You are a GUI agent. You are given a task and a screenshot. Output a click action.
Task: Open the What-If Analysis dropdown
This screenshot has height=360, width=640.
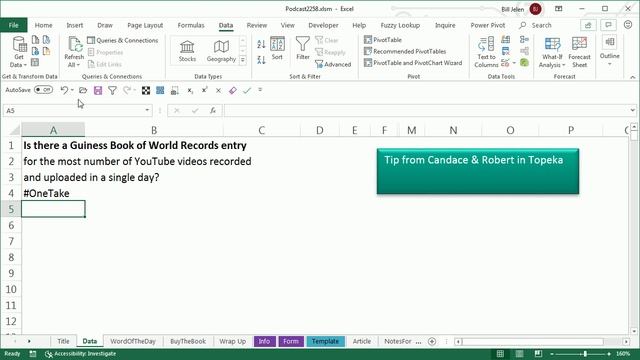click(x=552, y=52)
